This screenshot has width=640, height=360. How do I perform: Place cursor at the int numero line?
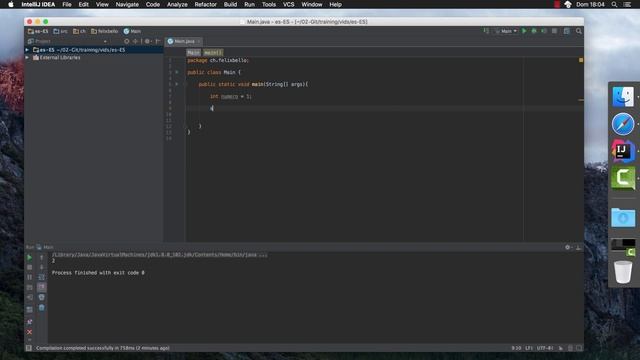coord(231,96)
